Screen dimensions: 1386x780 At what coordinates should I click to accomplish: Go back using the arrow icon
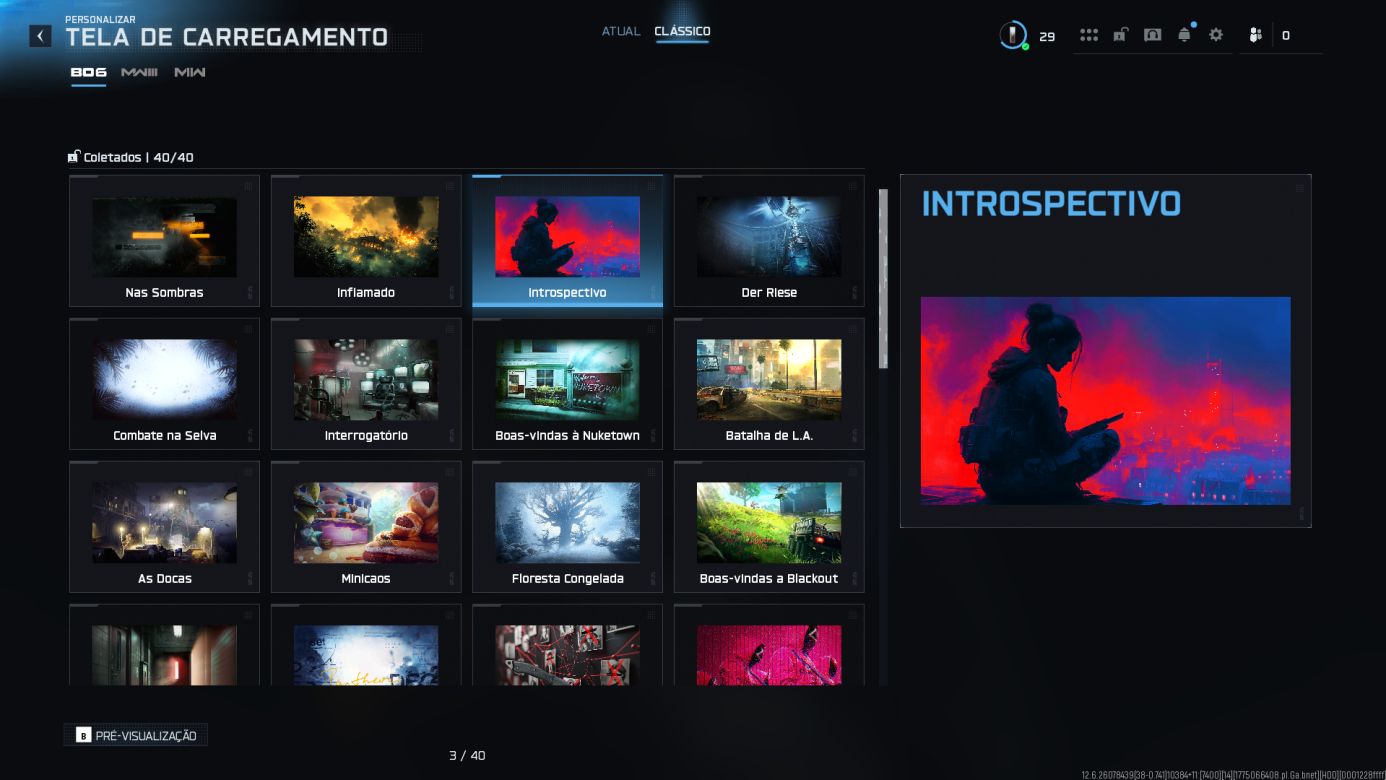40,37
